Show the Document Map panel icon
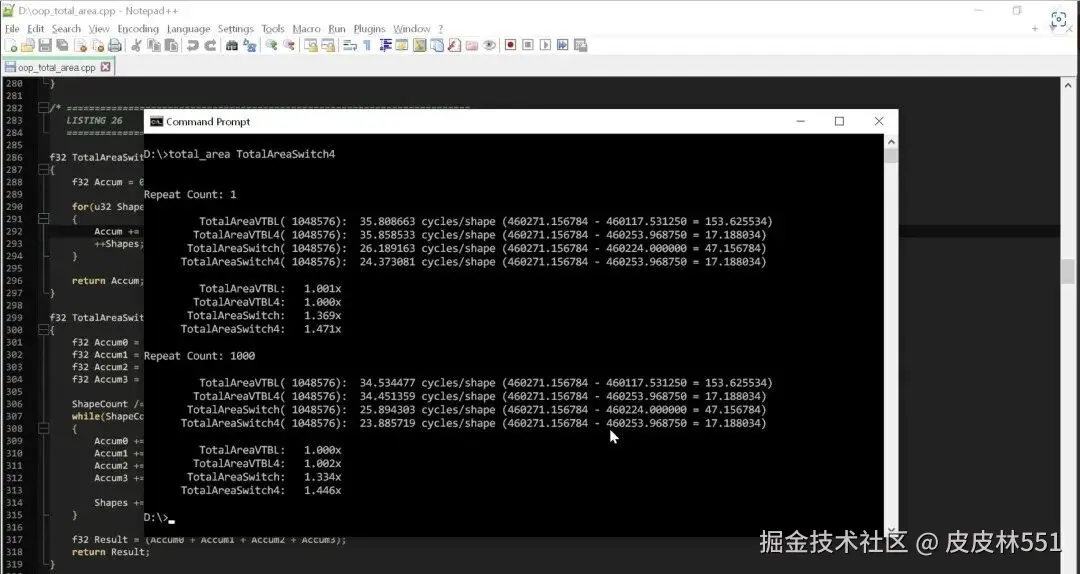The width and height of the screenshot is (1080, 574). 419,45
